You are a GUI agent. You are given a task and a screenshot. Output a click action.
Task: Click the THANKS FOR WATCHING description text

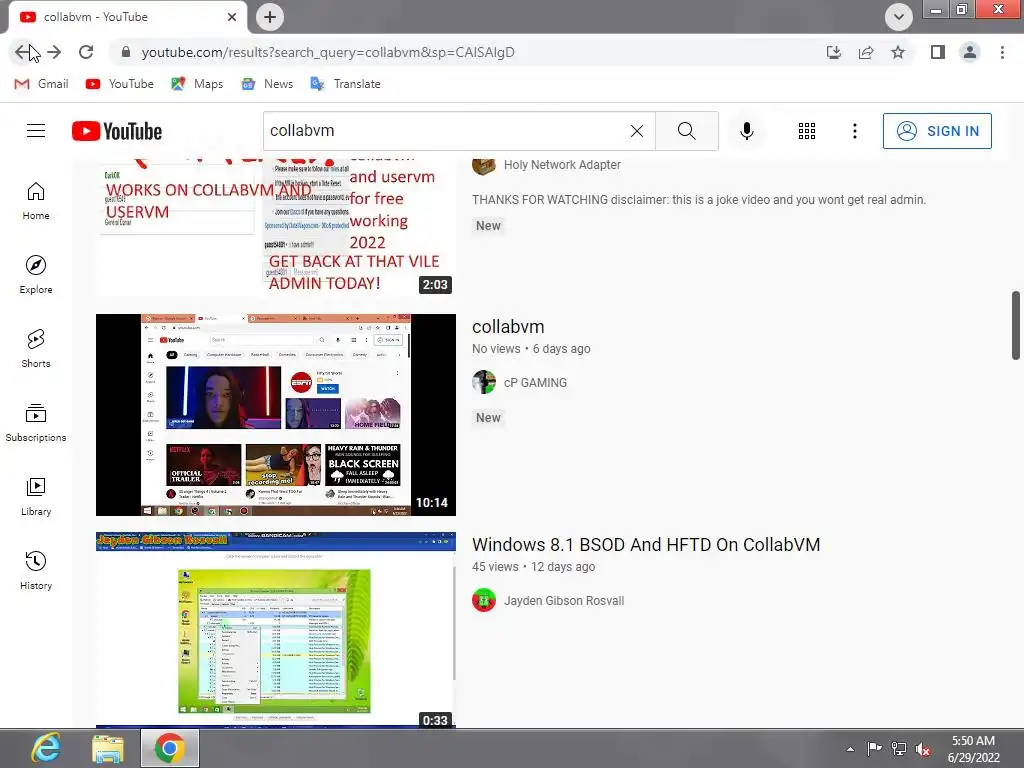[699, 200]
